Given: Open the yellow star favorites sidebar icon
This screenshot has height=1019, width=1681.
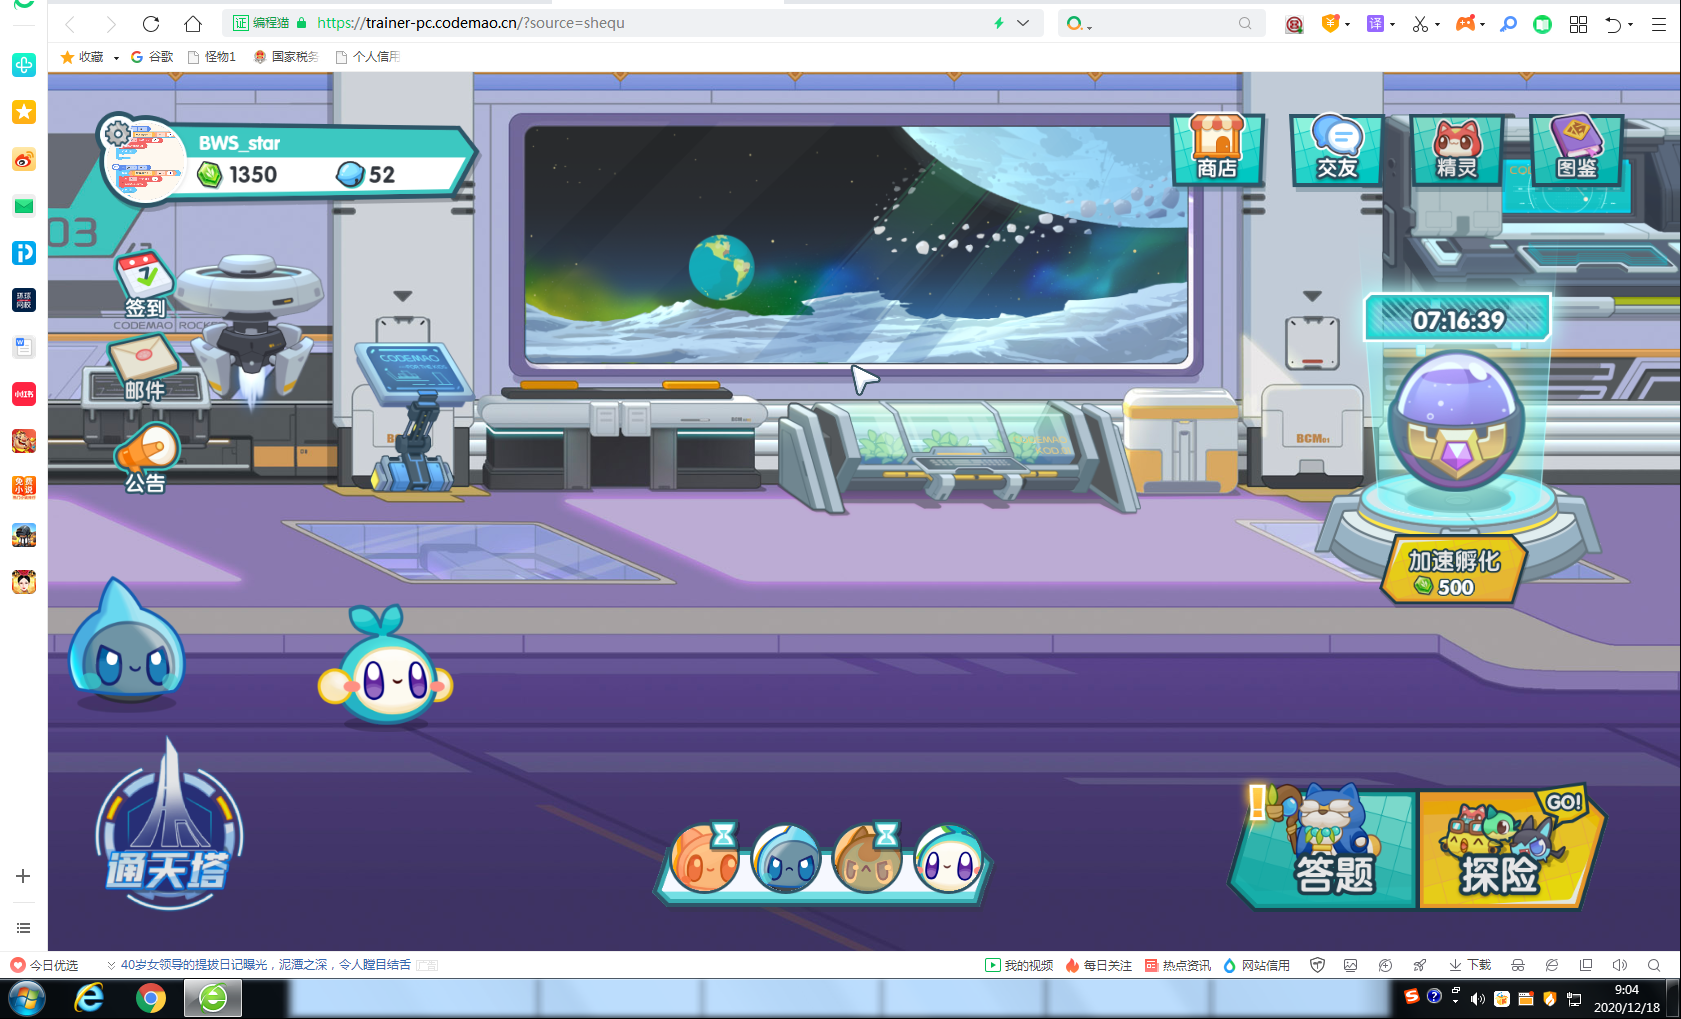Looking at the screenshot, I should point(24,112).
